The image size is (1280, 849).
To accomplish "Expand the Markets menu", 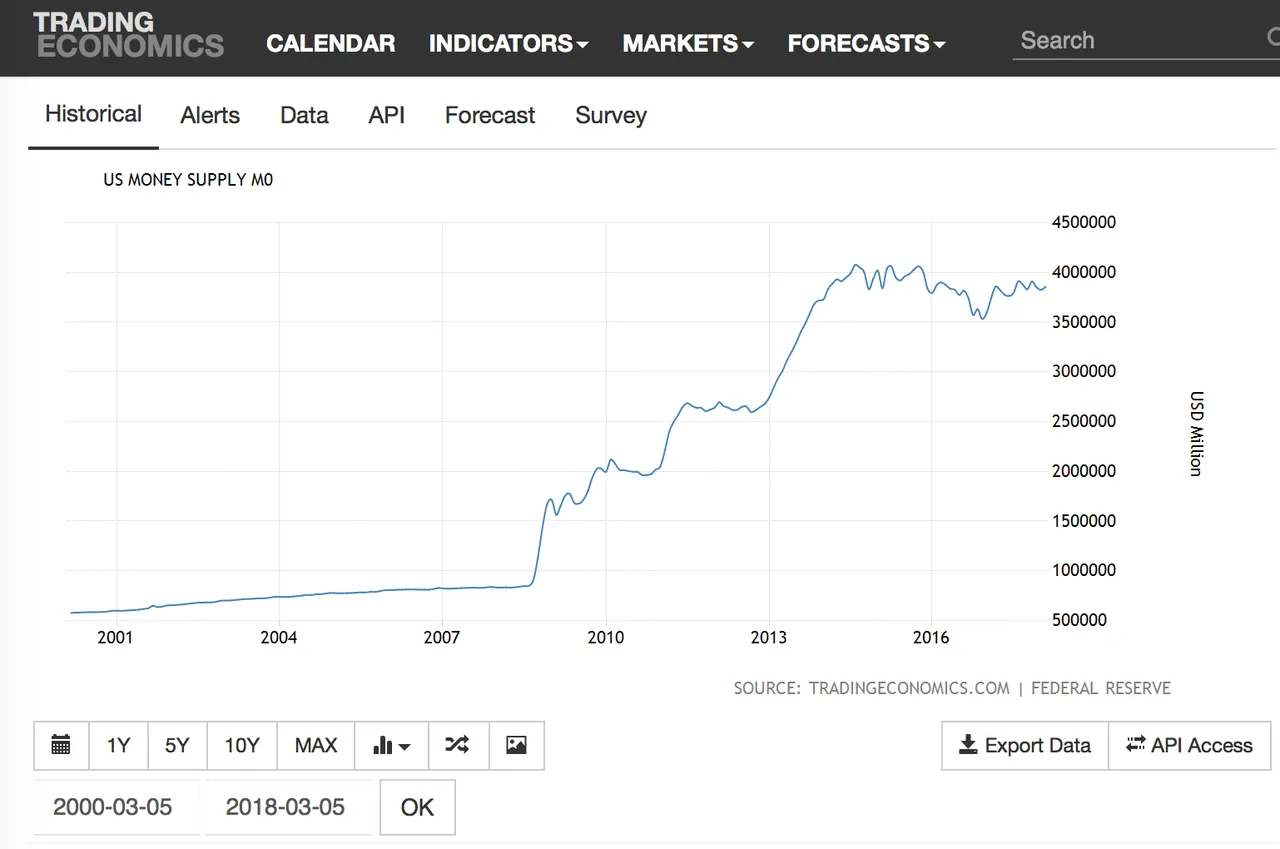I will pyautogui.click(x=687, y=43).
